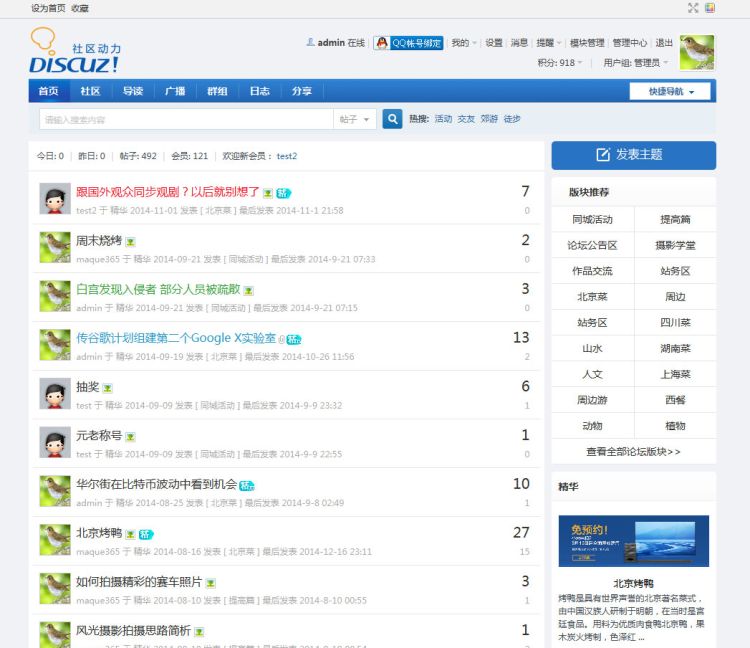Image resolution: width=750 pixels, height=648 pixels.
Task: Open the 四川菜 recommended forum
Action: coord(675,323)
